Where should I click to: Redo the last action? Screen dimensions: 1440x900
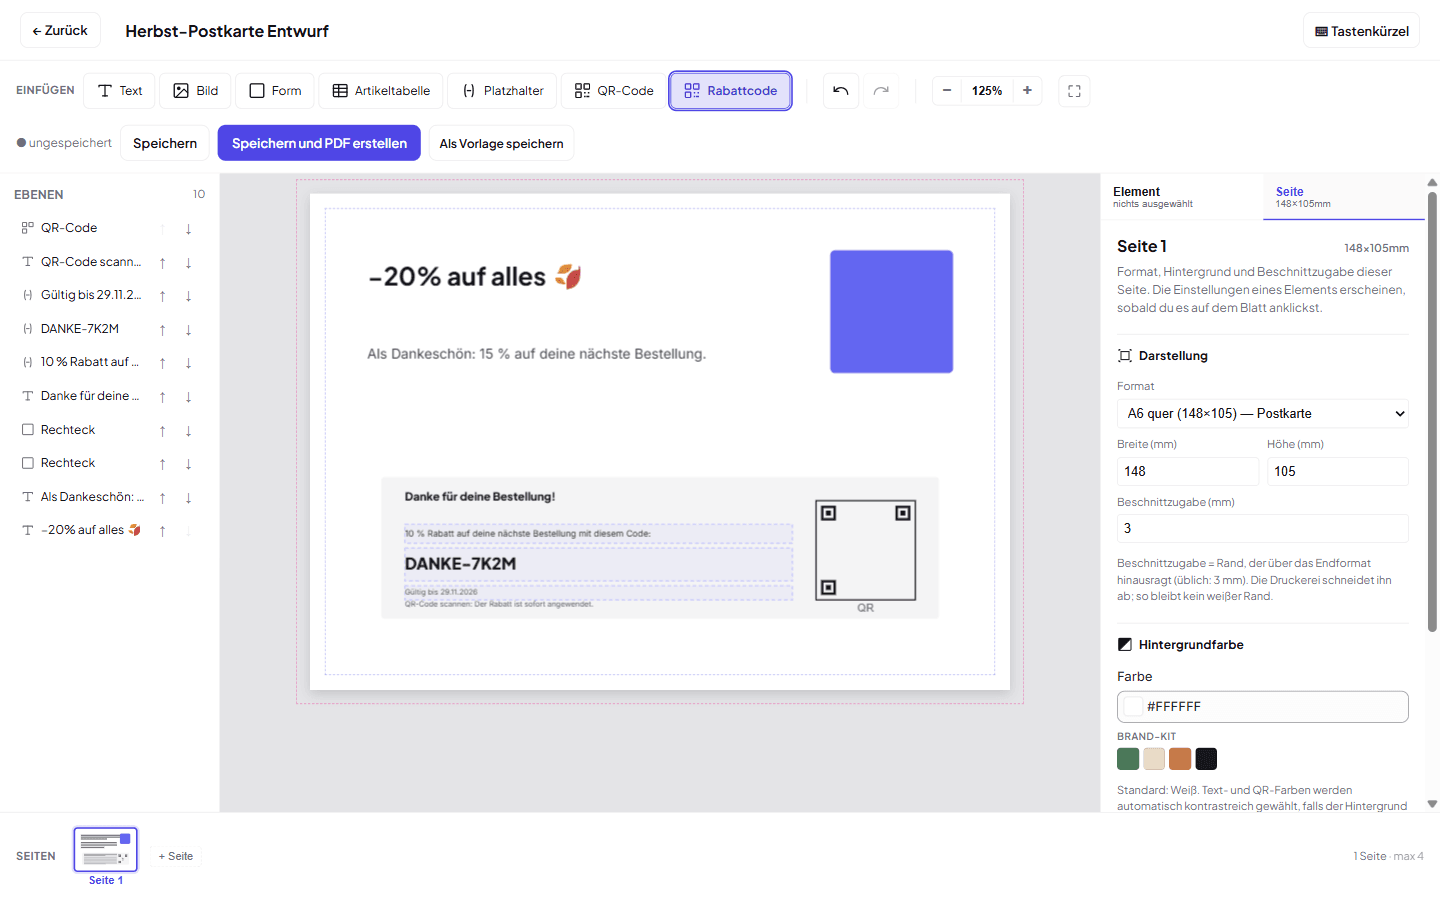[x=881, y=91]
